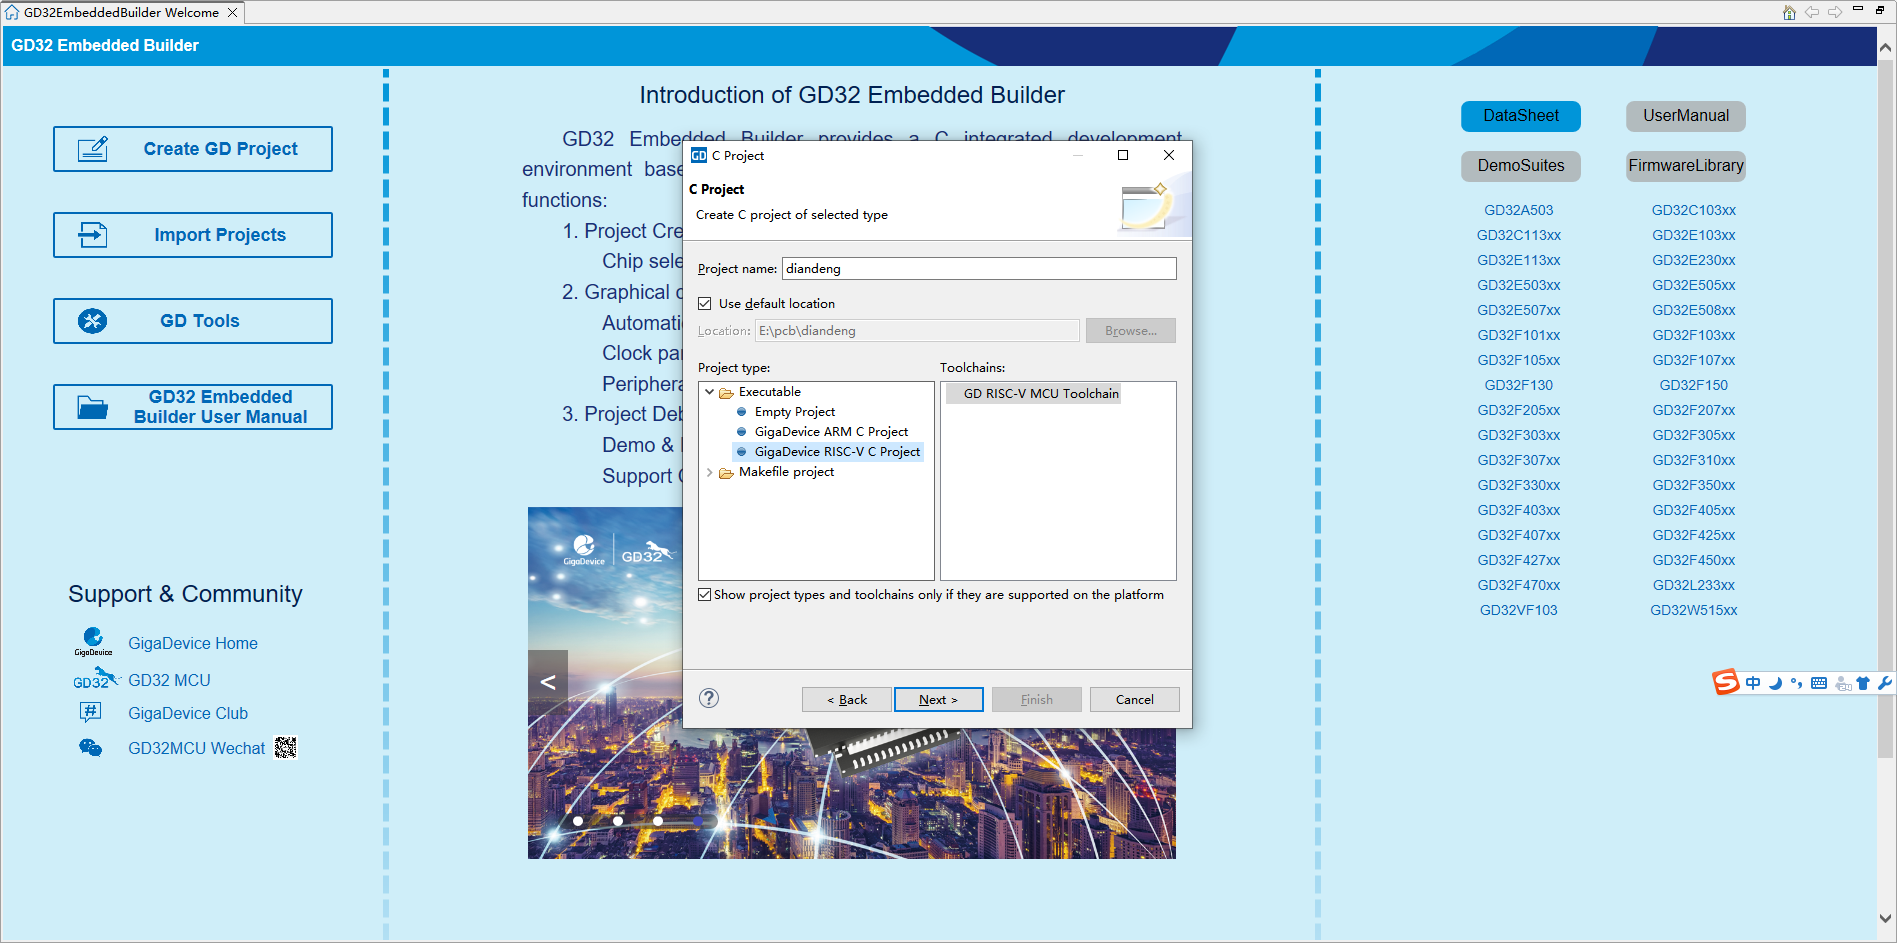Open the skin (shirt) icon on input toolbar
The height and width of the screenshot is (943, 1897).
[1863, 683]
